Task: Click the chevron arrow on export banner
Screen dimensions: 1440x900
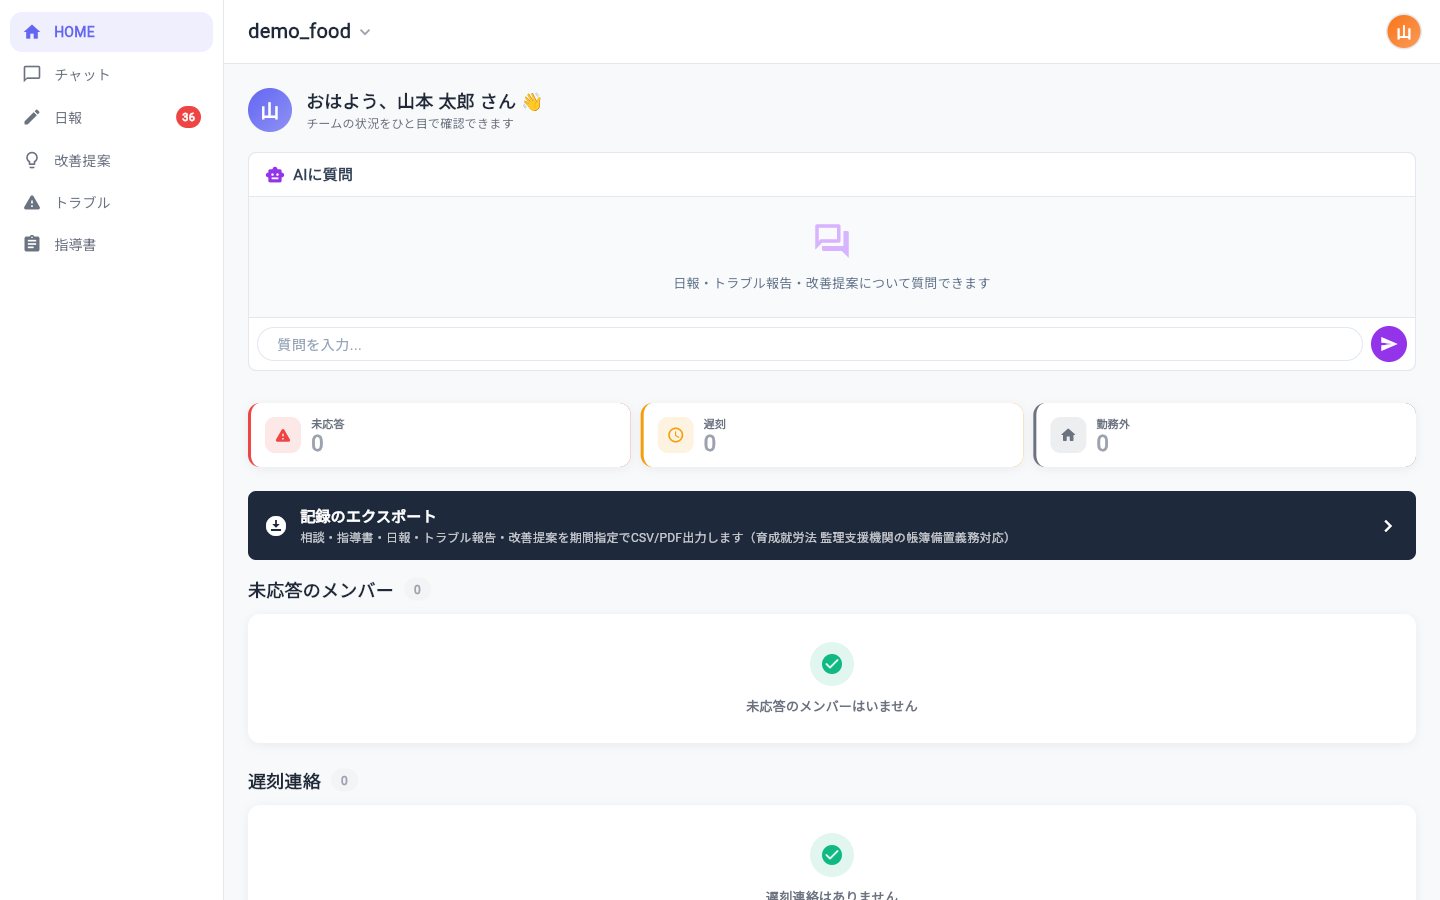Action: point(1388,526)
